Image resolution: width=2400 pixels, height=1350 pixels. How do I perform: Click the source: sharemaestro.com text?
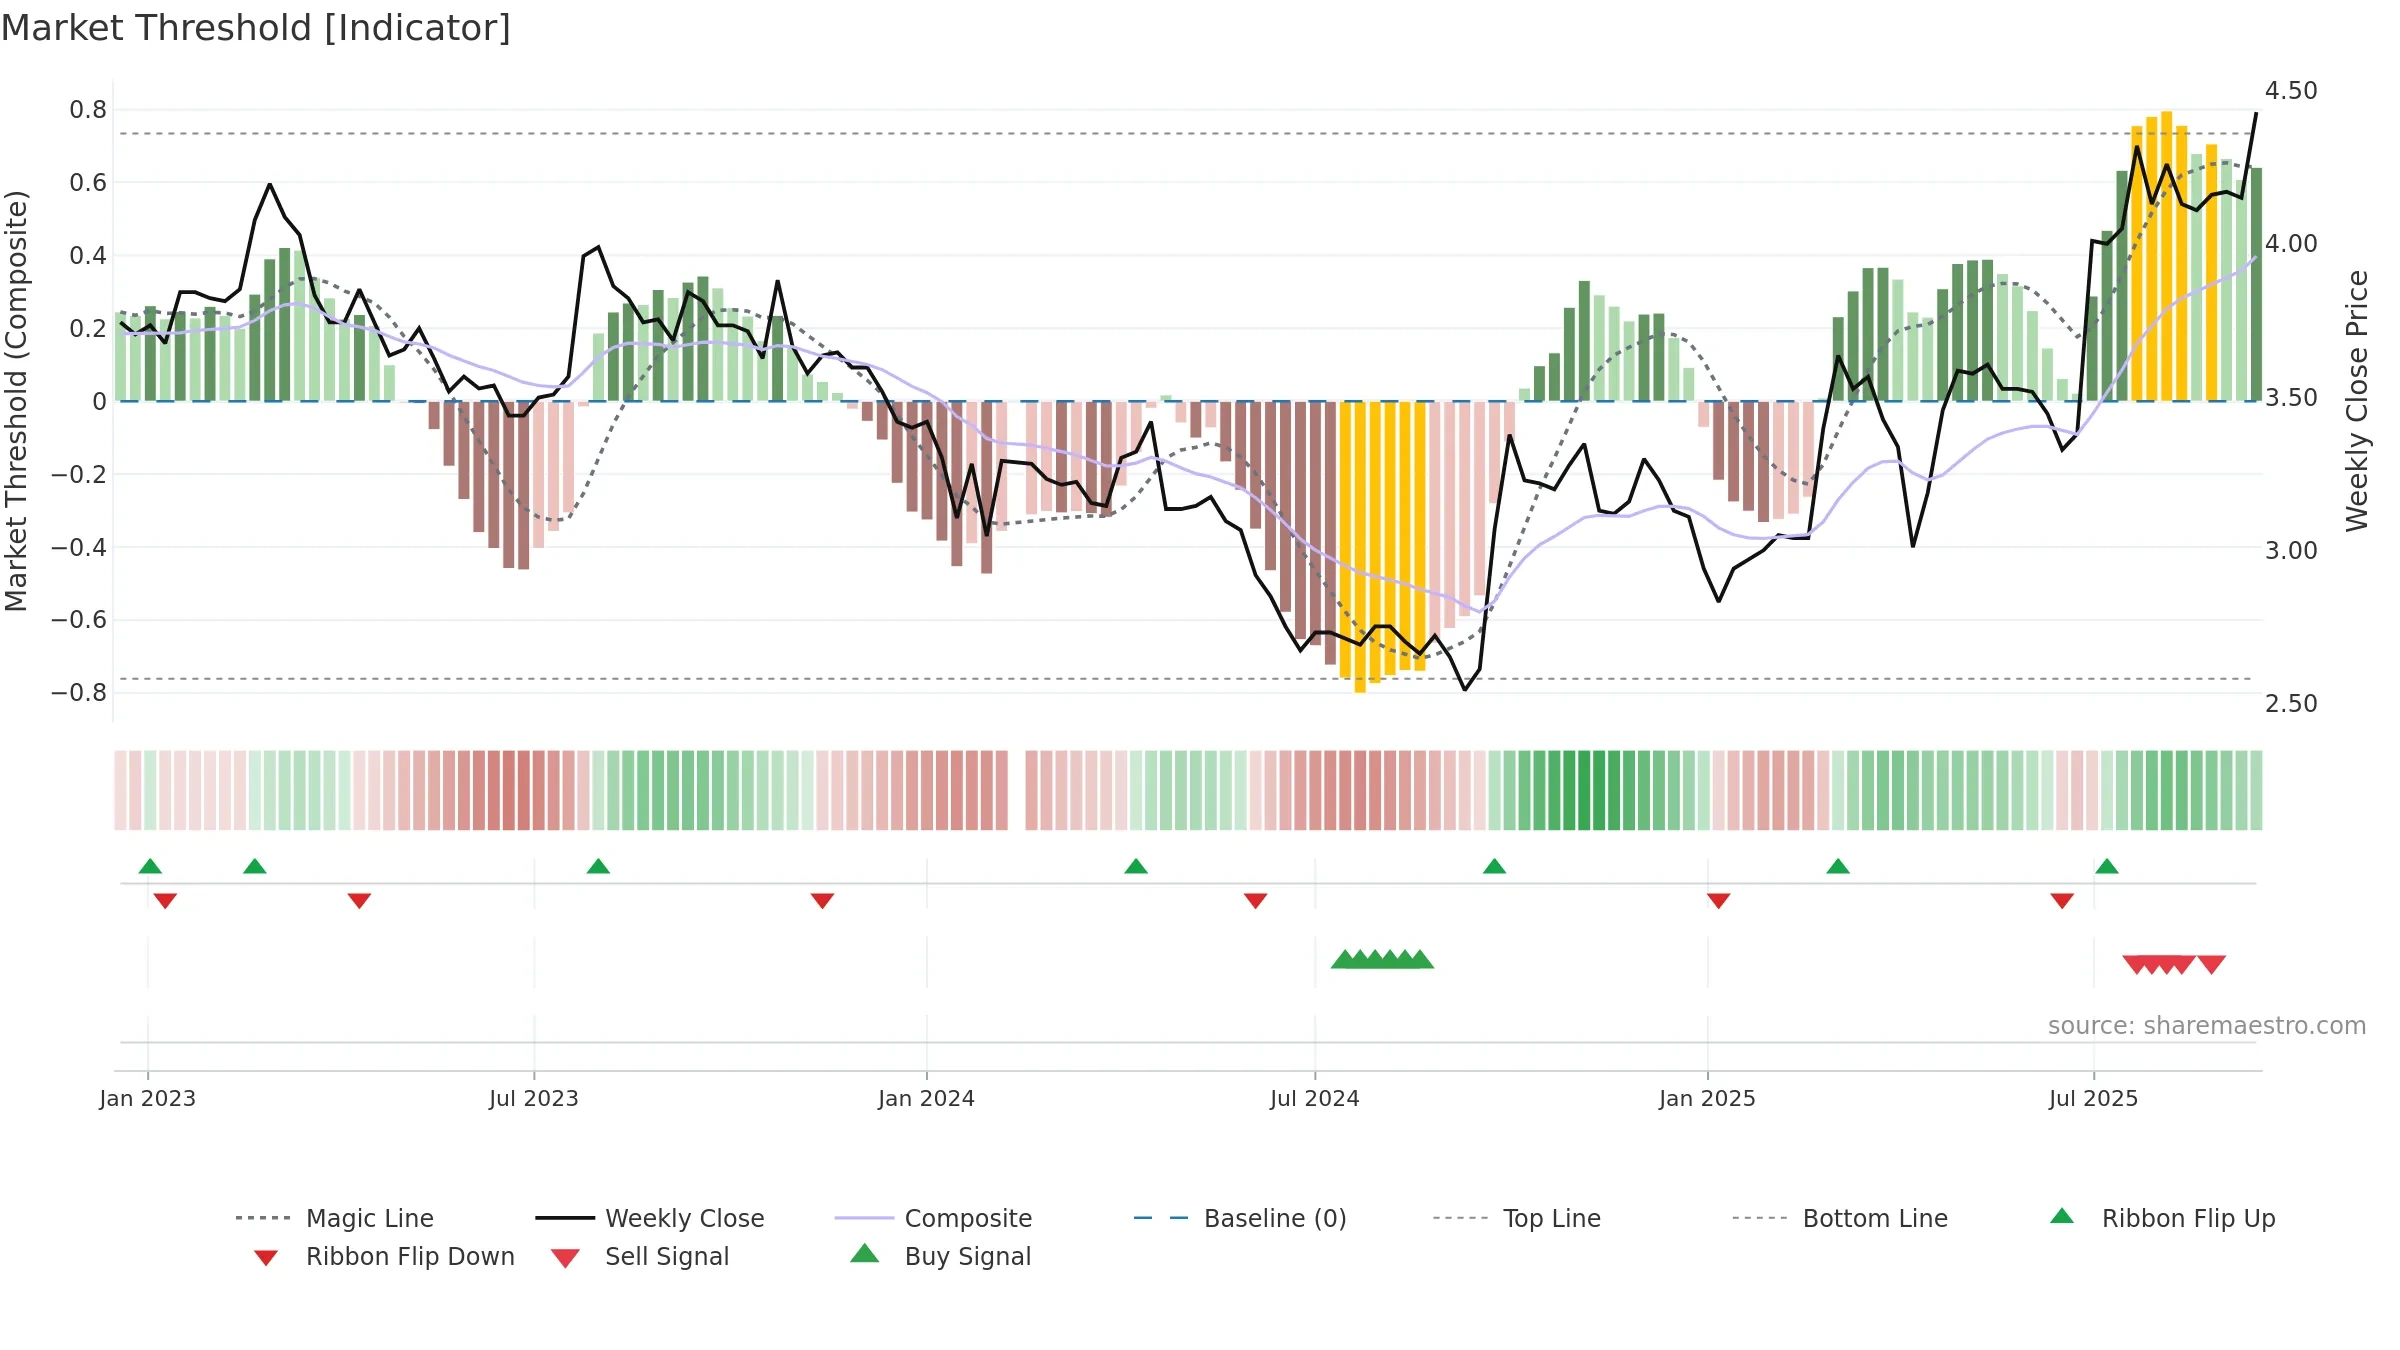[x=2207, y=1026]
